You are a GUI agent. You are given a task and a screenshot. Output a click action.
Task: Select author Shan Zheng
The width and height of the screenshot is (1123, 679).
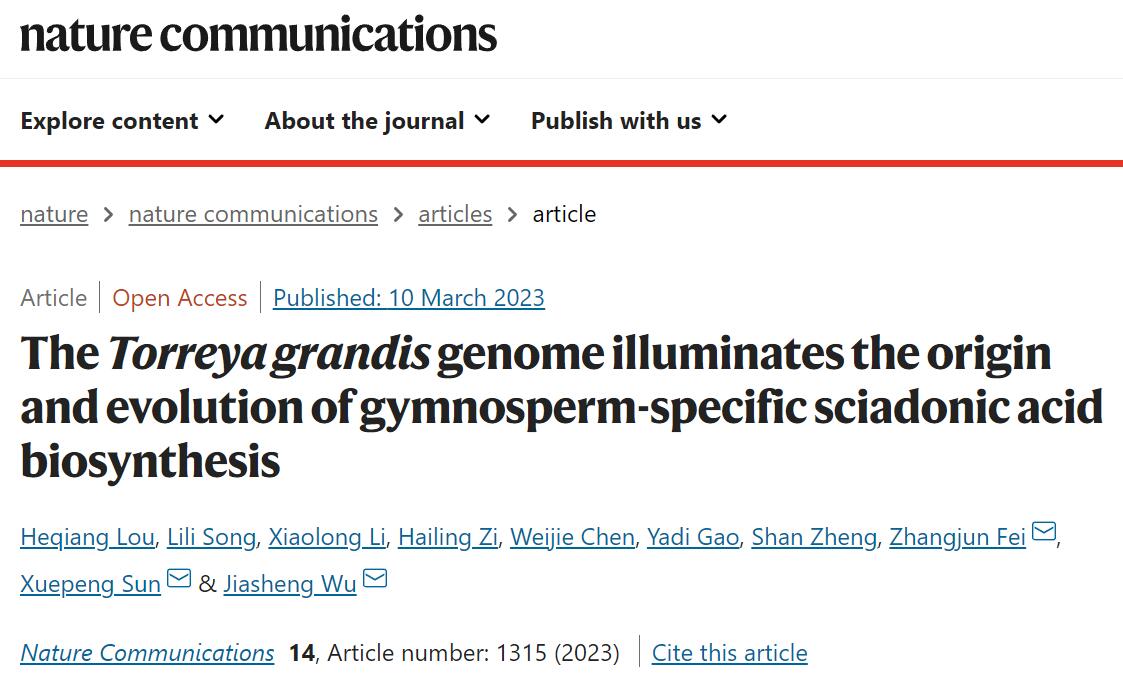[814, 537]
